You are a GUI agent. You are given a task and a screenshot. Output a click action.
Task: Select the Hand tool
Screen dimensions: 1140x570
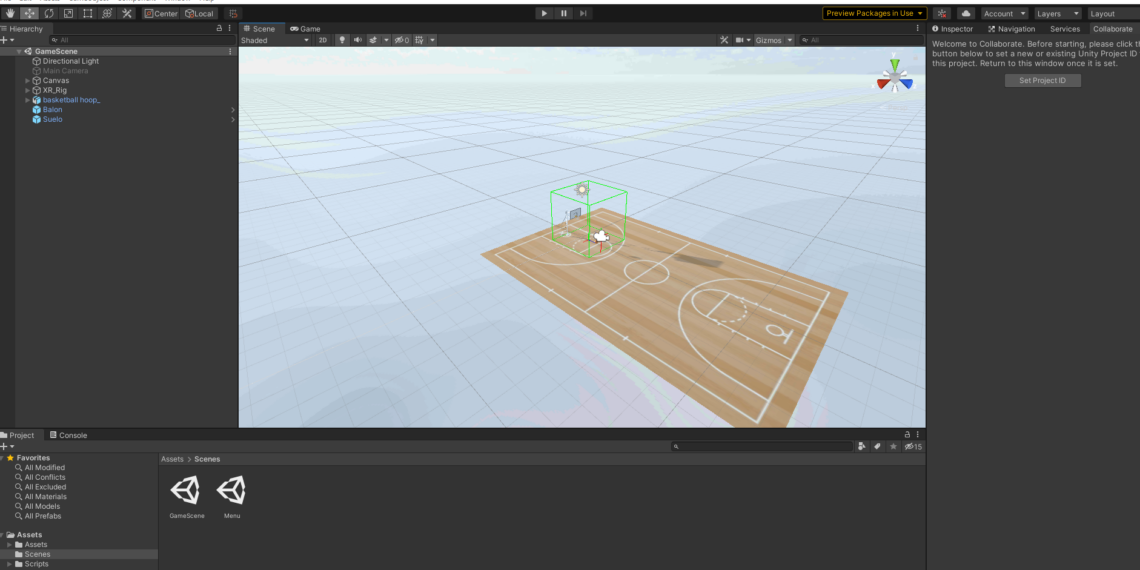coord(9,13)
